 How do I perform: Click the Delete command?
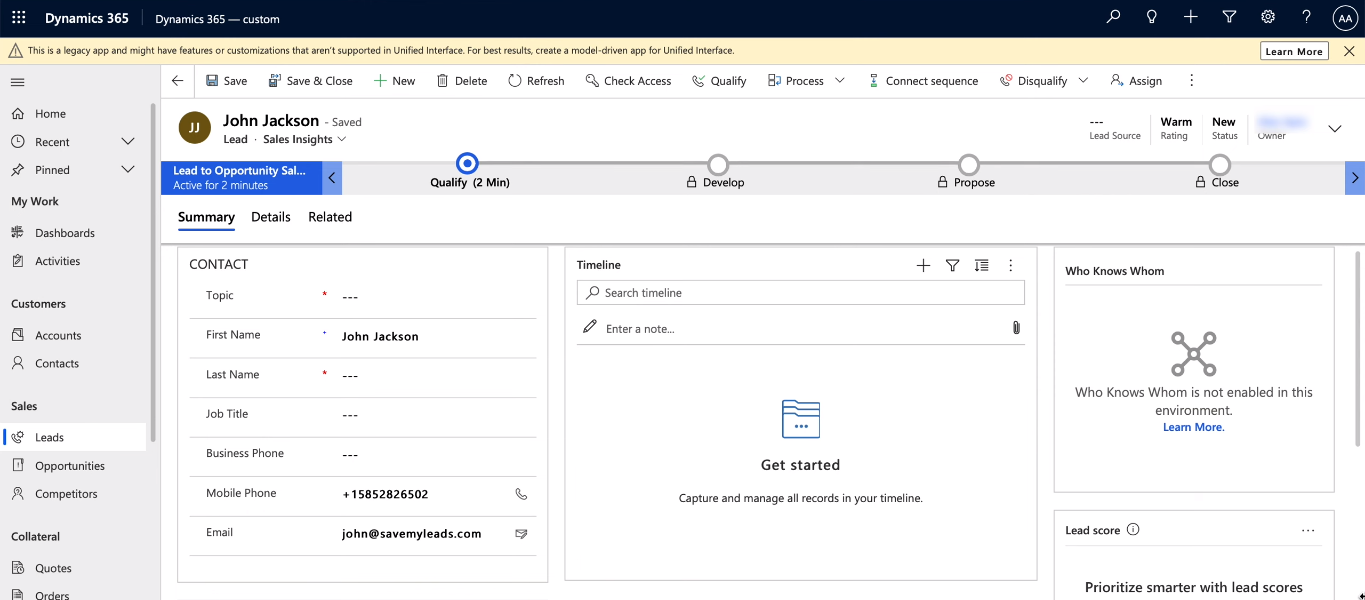click(462, 81)
